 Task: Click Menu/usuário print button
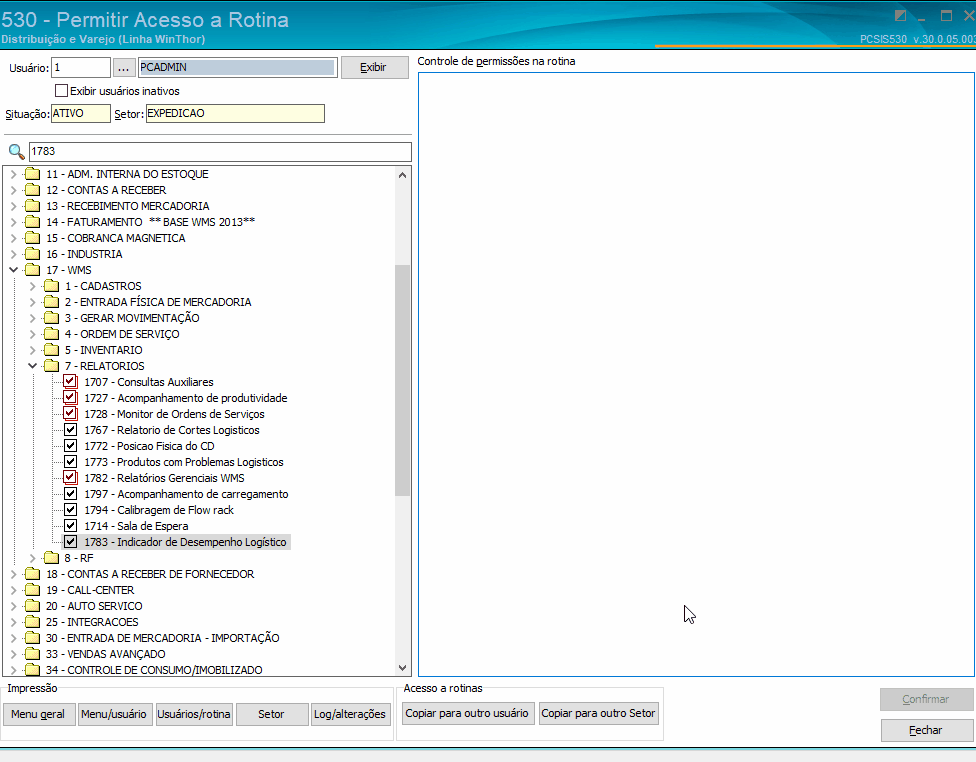(x=114, y=714)
